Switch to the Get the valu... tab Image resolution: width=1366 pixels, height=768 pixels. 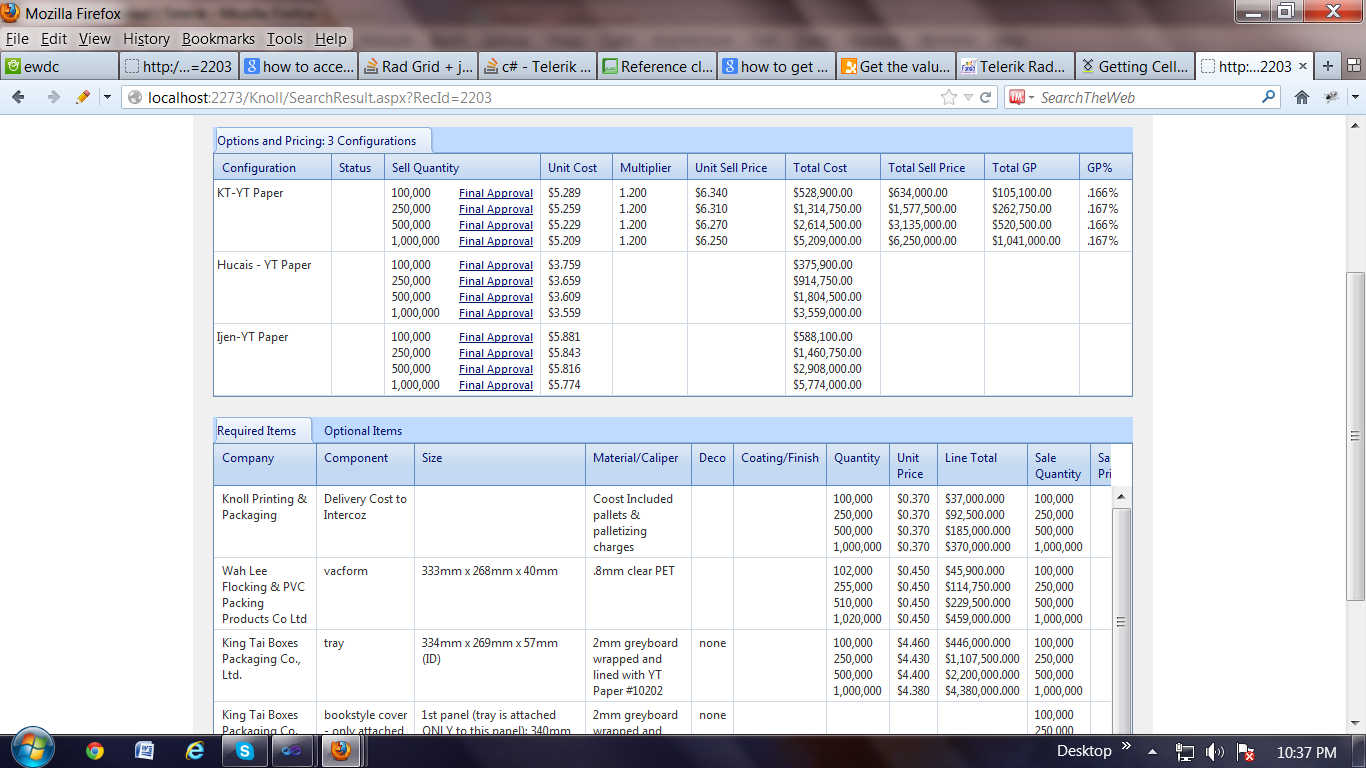coord(895,66)
